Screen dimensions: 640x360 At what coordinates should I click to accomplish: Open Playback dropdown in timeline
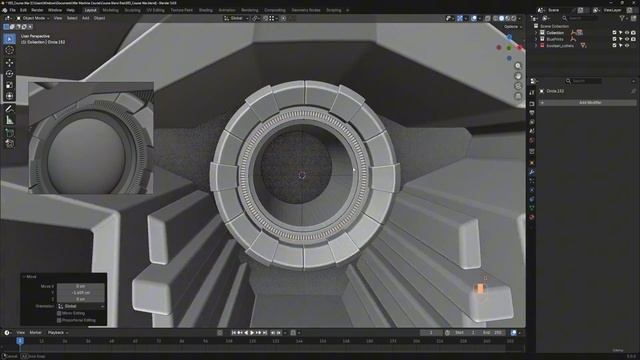[58, 333]
